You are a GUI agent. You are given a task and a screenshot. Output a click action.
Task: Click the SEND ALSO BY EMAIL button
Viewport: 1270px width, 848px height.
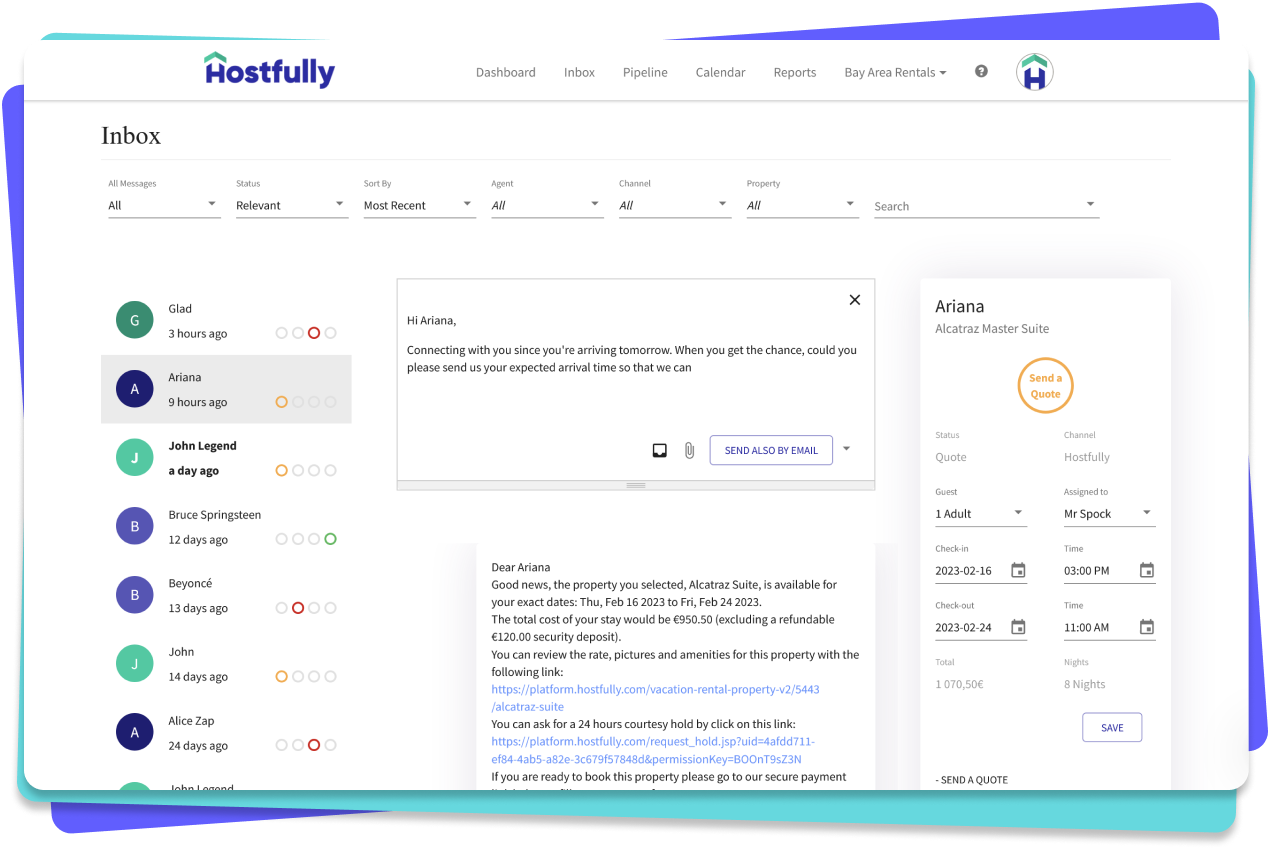(771, 451)
